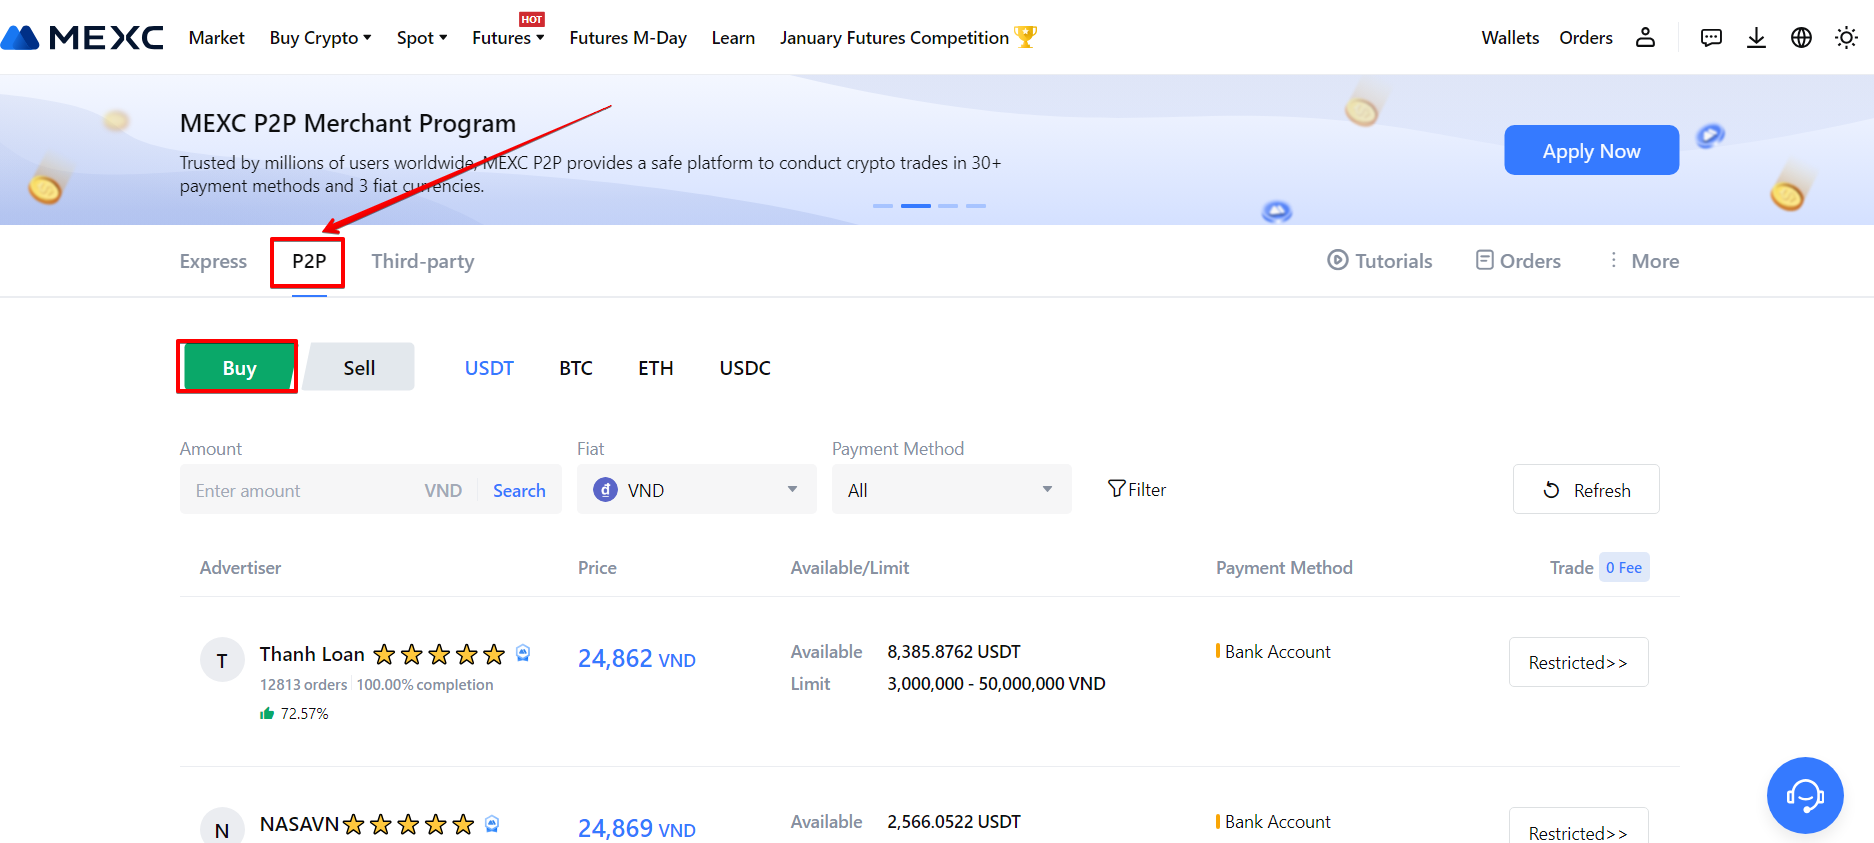Open the Market menu item
This screenshot has width=1874, height=843.
pyautogui.click(x=216, y=38)
